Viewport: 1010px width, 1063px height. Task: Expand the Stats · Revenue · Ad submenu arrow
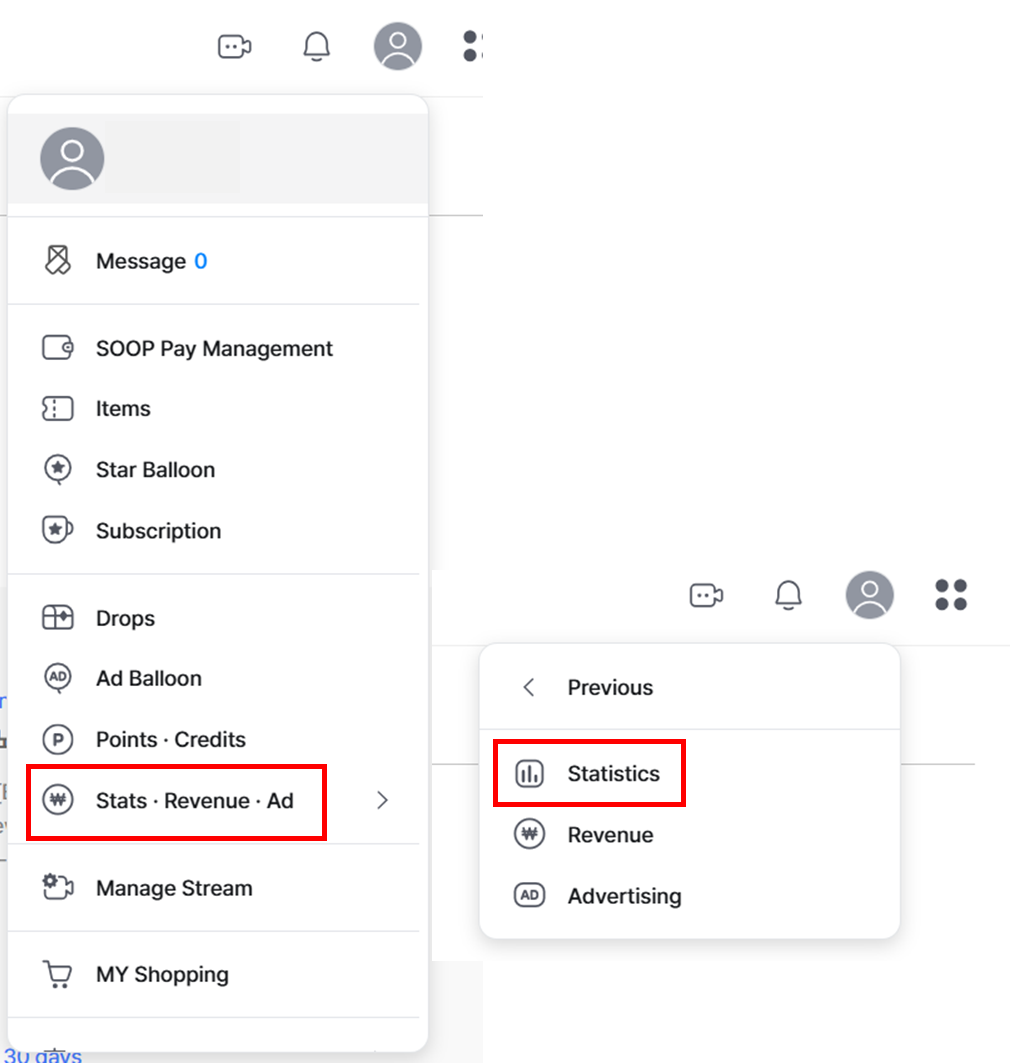coord(382,801)
